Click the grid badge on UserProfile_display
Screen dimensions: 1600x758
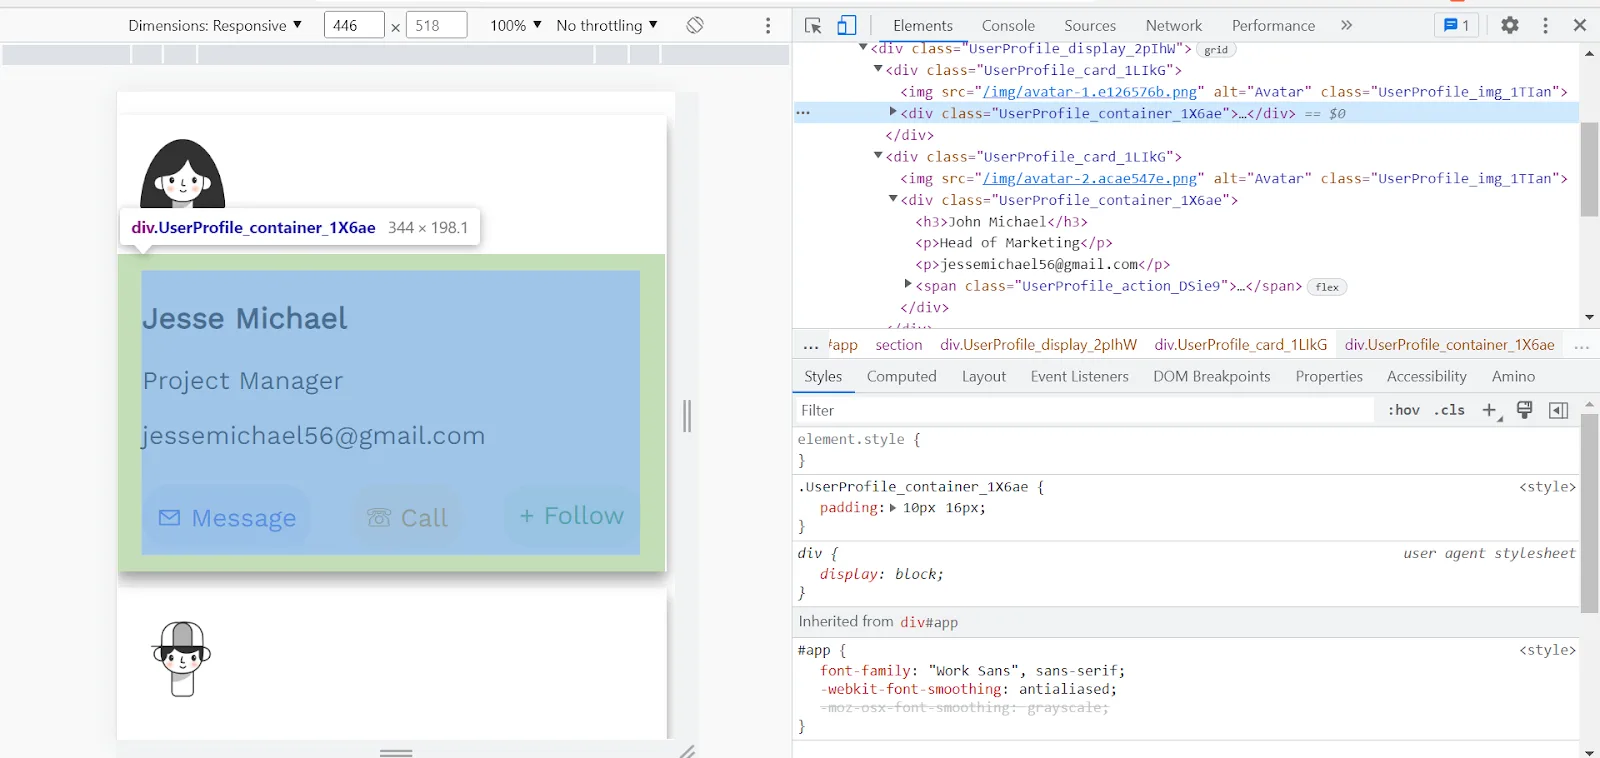pyautogui.click(x=1216, y=49)
